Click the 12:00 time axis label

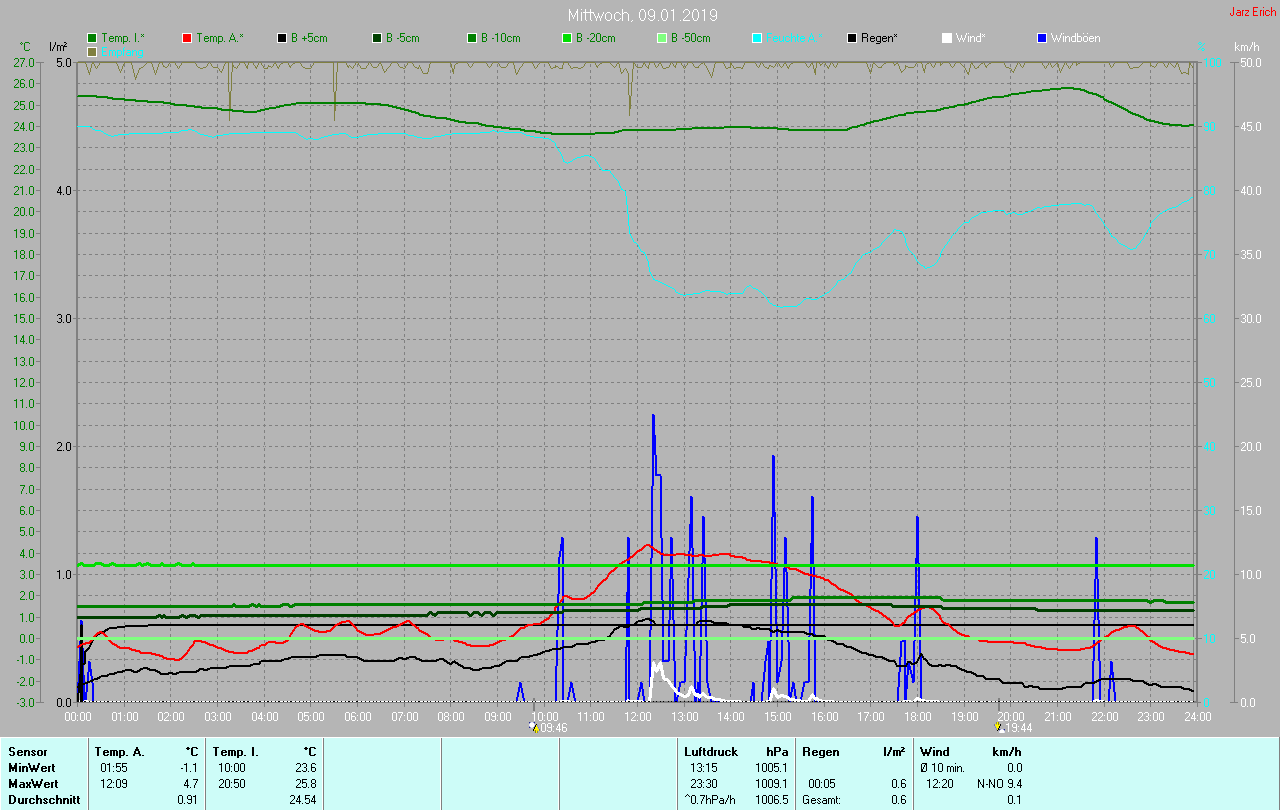[637, 717]
